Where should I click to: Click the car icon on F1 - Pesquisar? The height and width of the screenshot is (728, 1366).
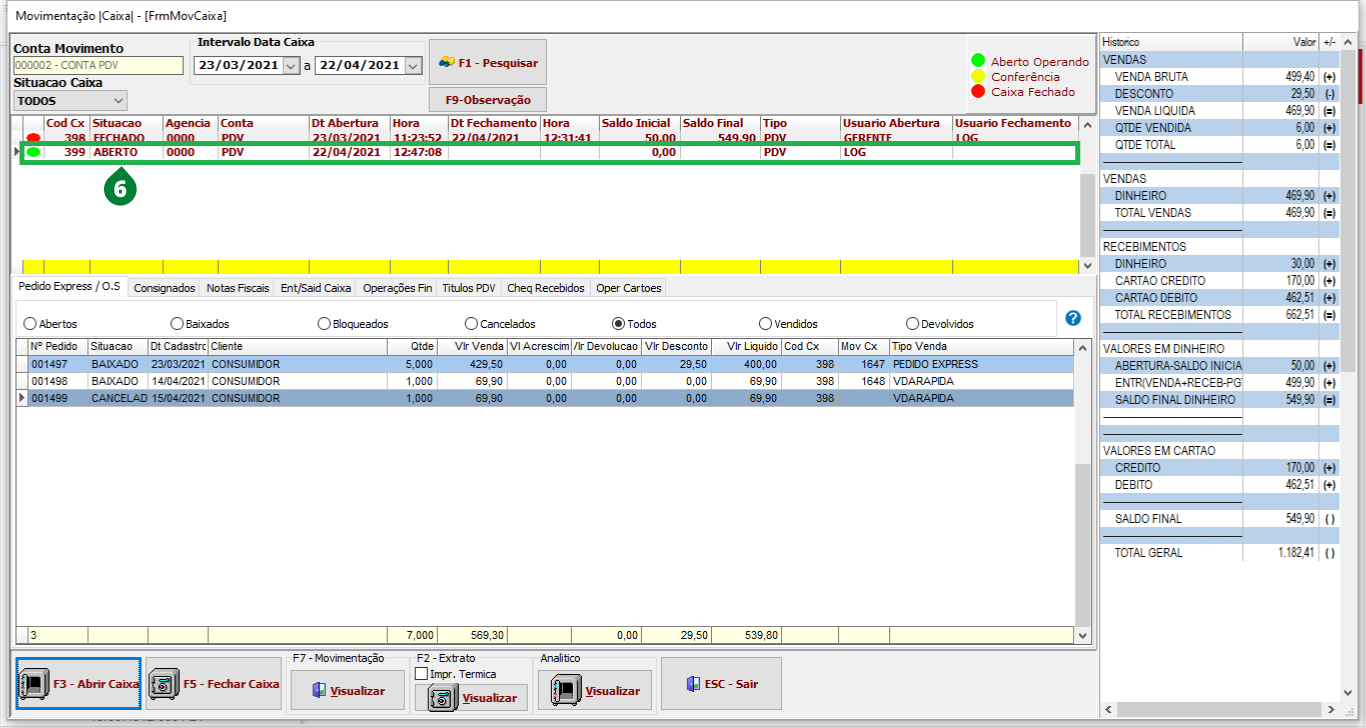[447, 62]
